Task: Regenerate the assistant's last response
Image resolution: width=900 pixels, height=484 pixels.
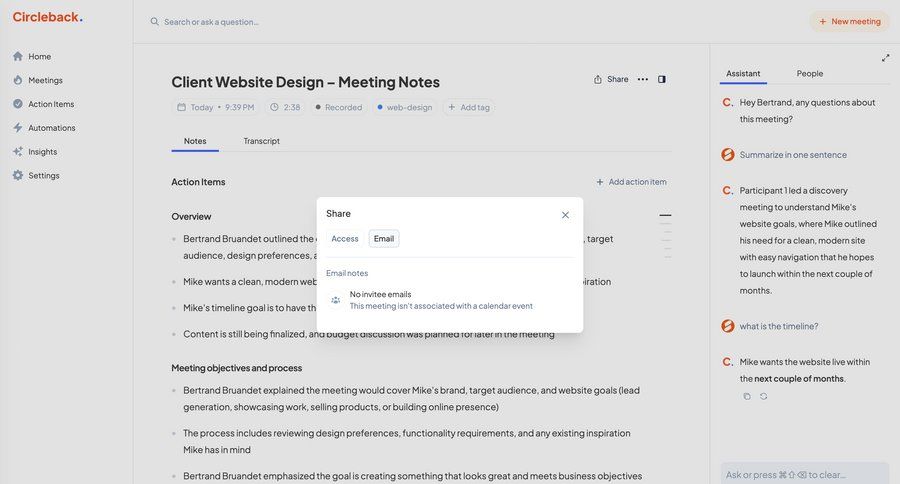Action: click(x=764, y=397)
